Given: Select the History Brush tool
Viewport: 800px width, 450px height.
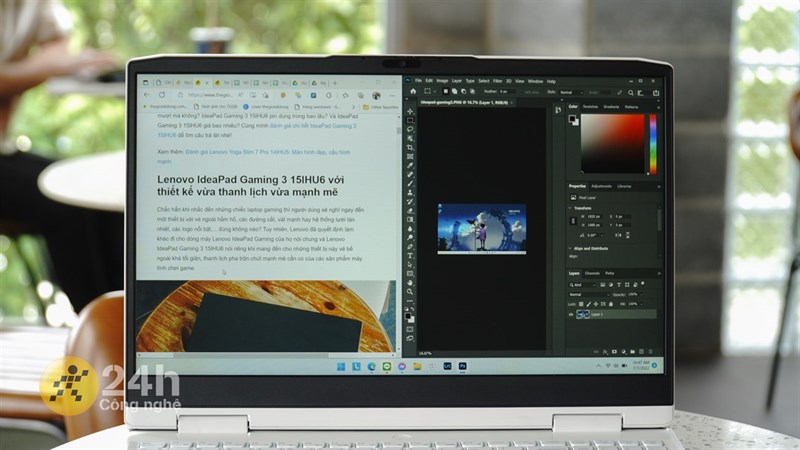Looking at the screenshot, I should 410,202.
